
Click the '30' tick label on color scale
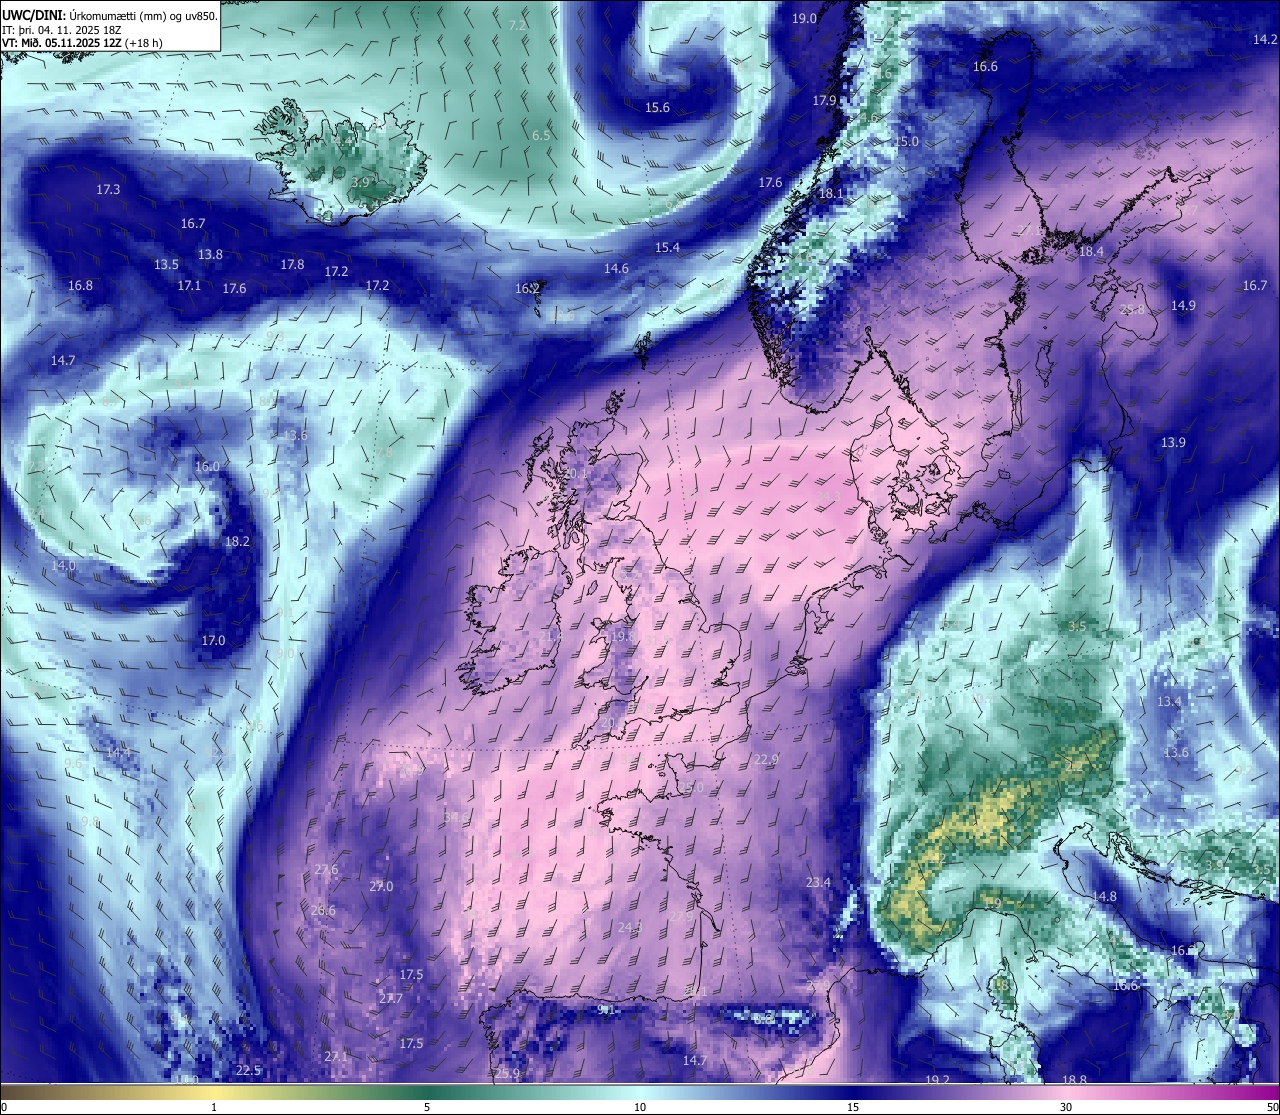[1066, 1107]
